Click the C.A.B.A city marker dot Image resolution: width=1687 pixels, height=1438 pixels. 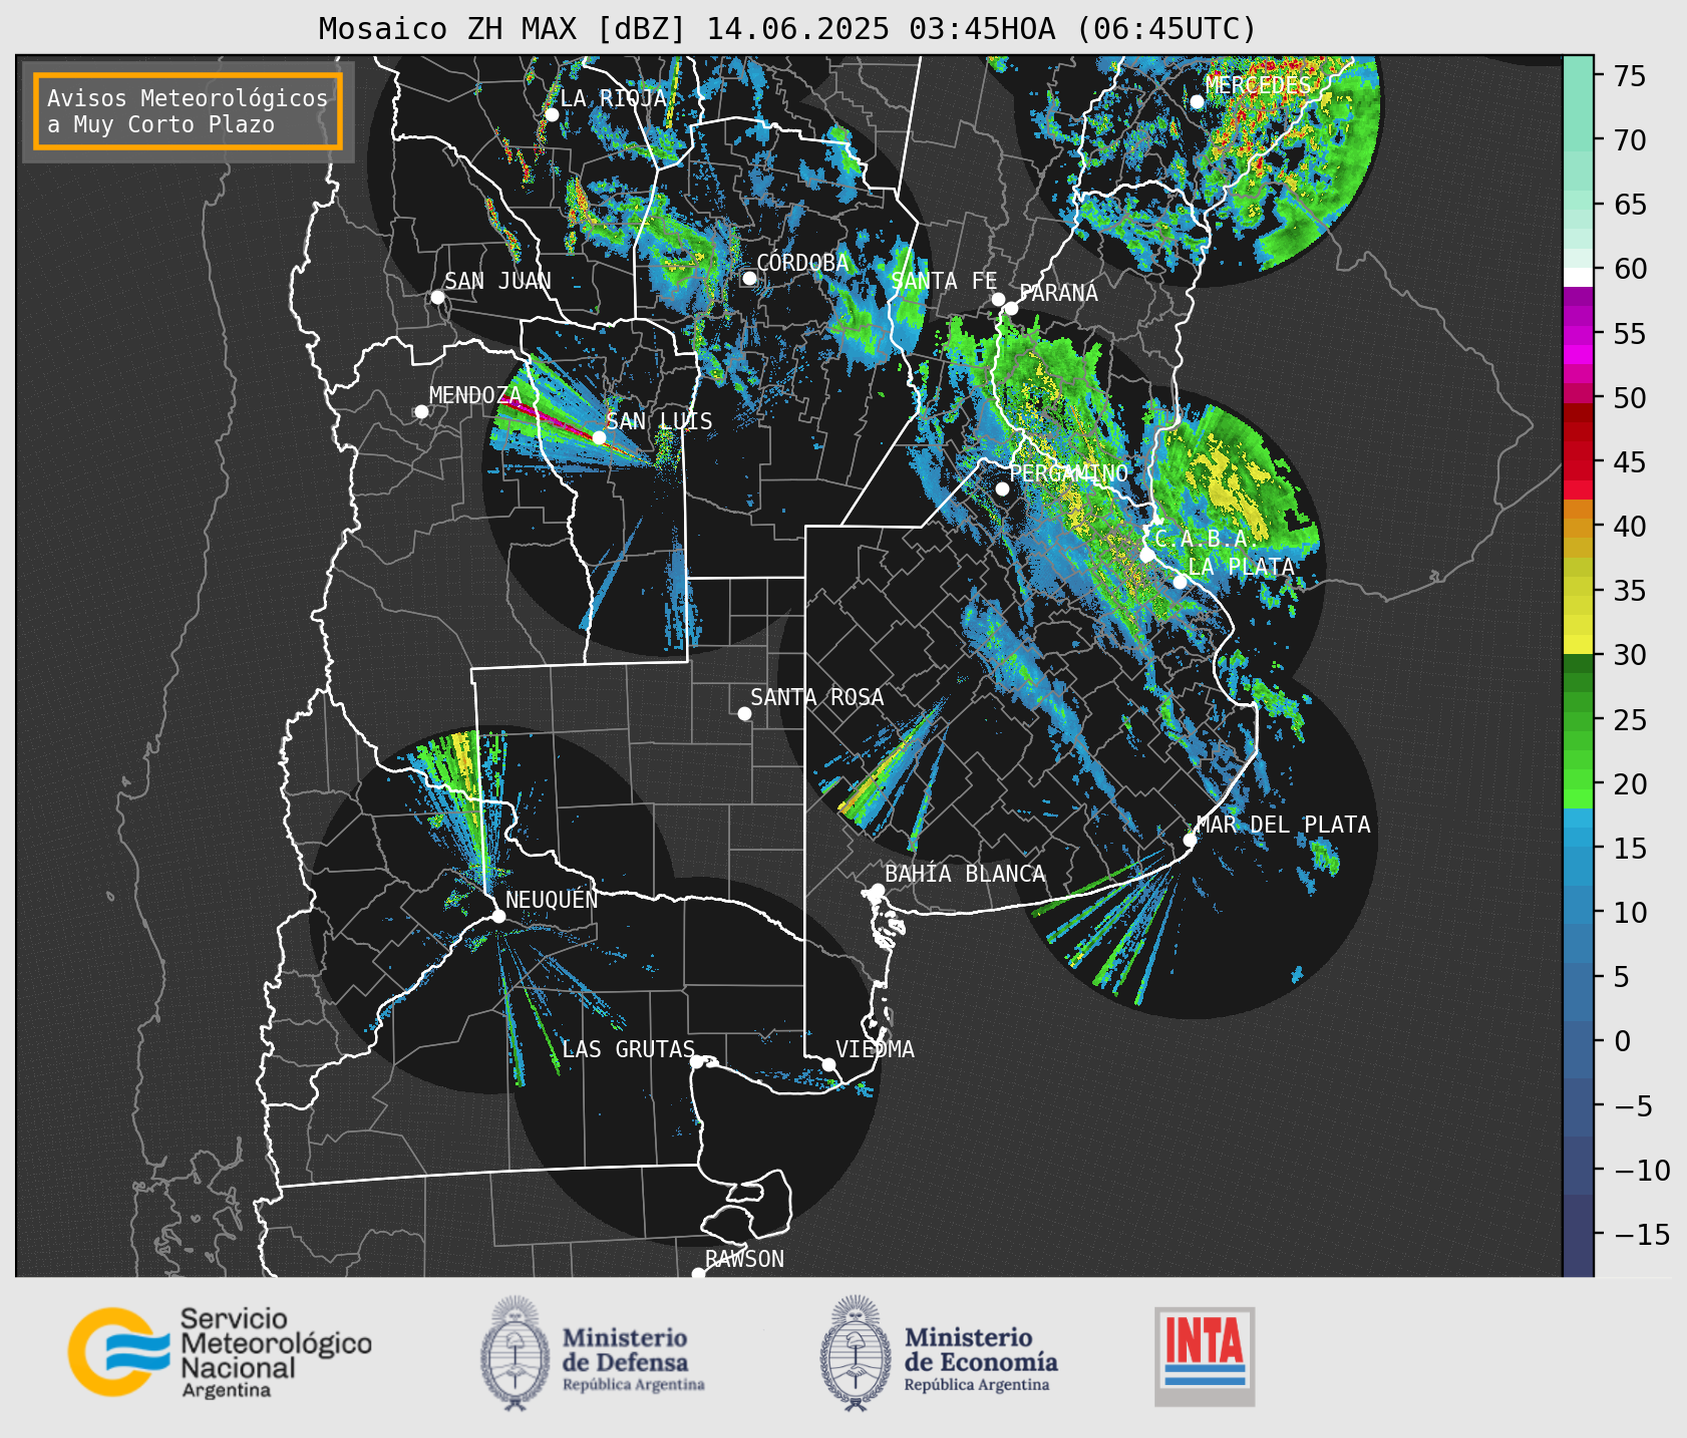[1147, 555]
